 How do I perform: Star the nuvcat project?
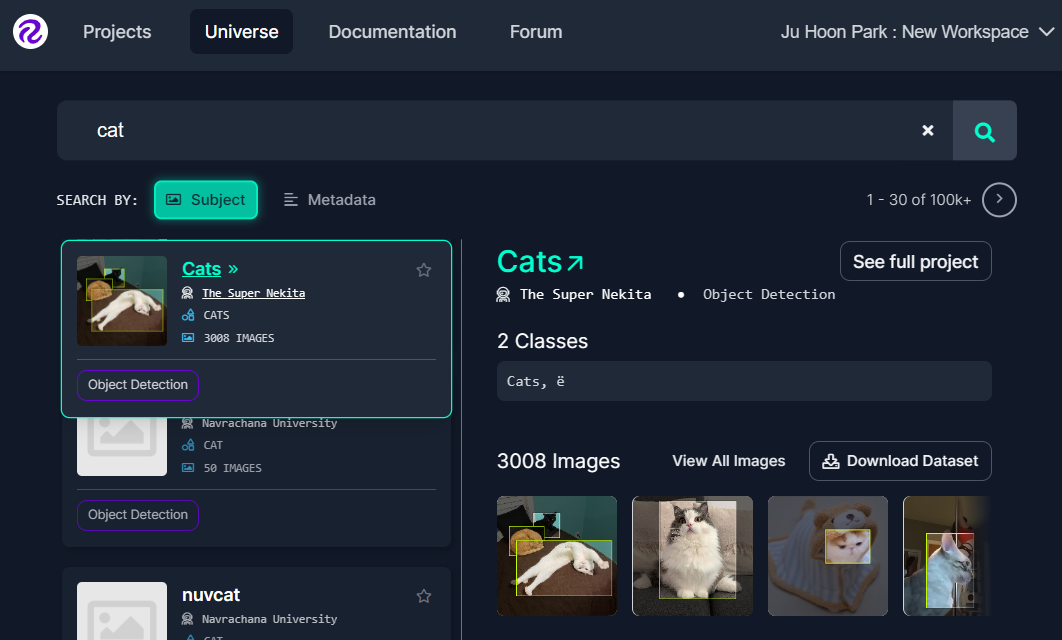click(424, 596)
